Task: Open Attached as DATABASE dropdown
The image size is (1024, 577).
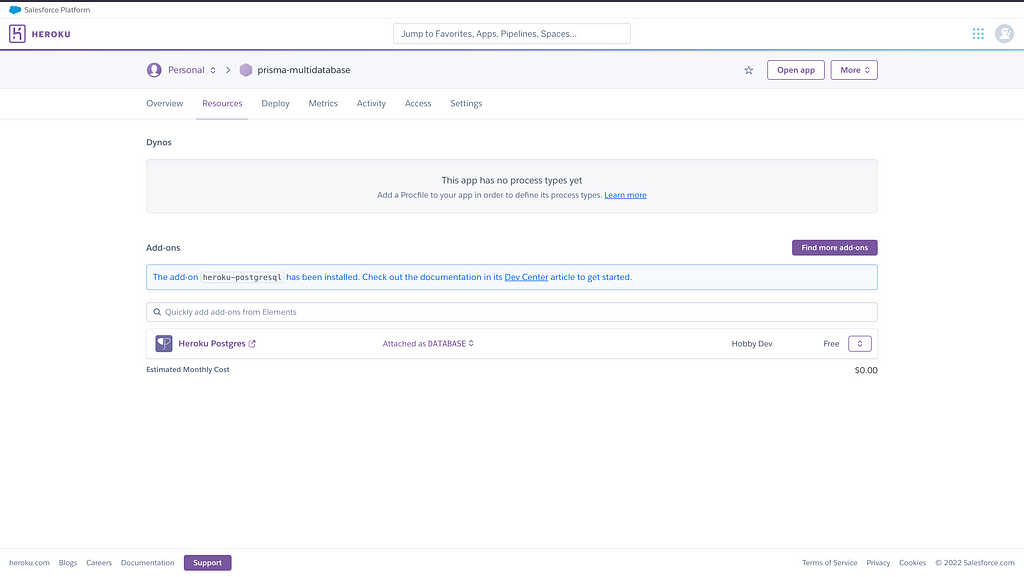Action: [x=428, y=343]
